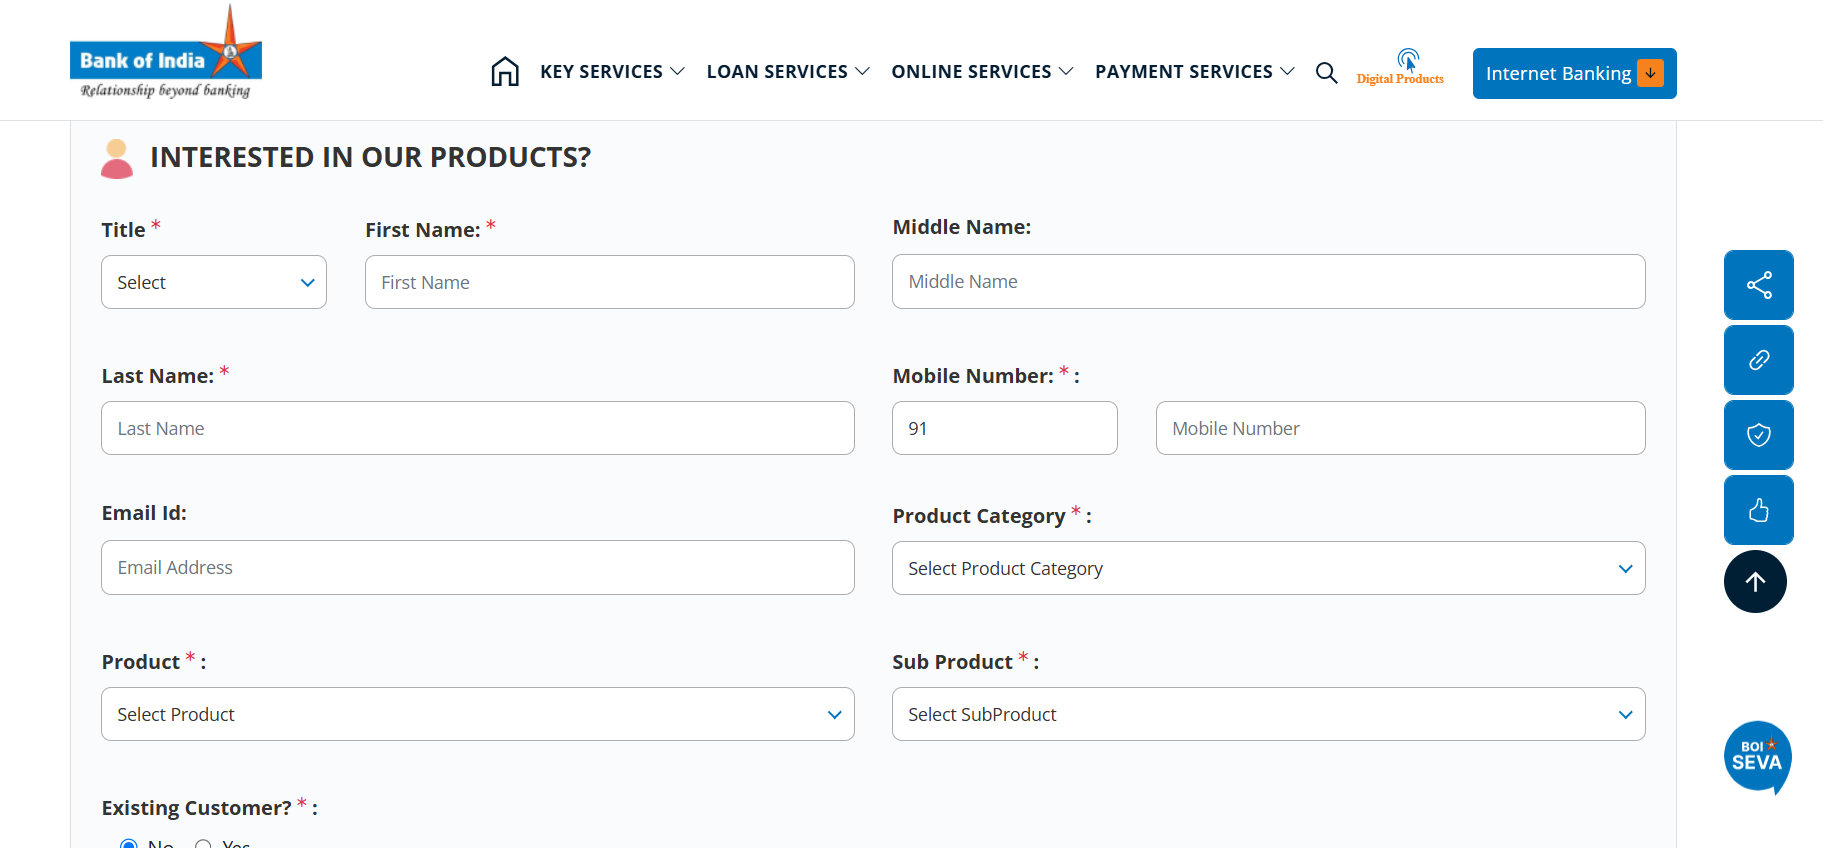
Task: Open the BOI SEVA chat assistant
Action: click(1756, 757)
